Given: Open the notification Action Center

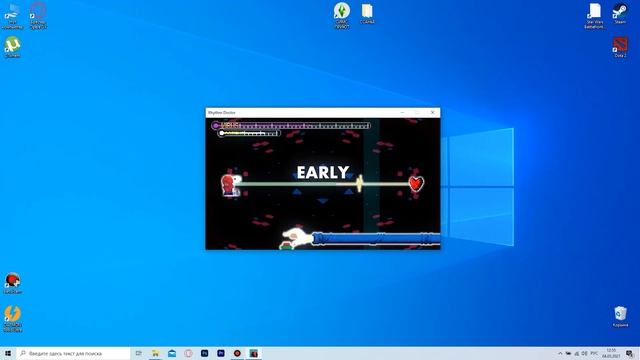Looking at the screenshot, I should click(630, 353).
